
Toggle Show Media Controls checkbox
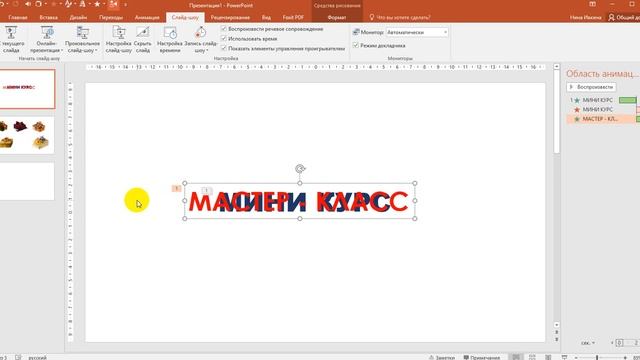pos(224,48)
